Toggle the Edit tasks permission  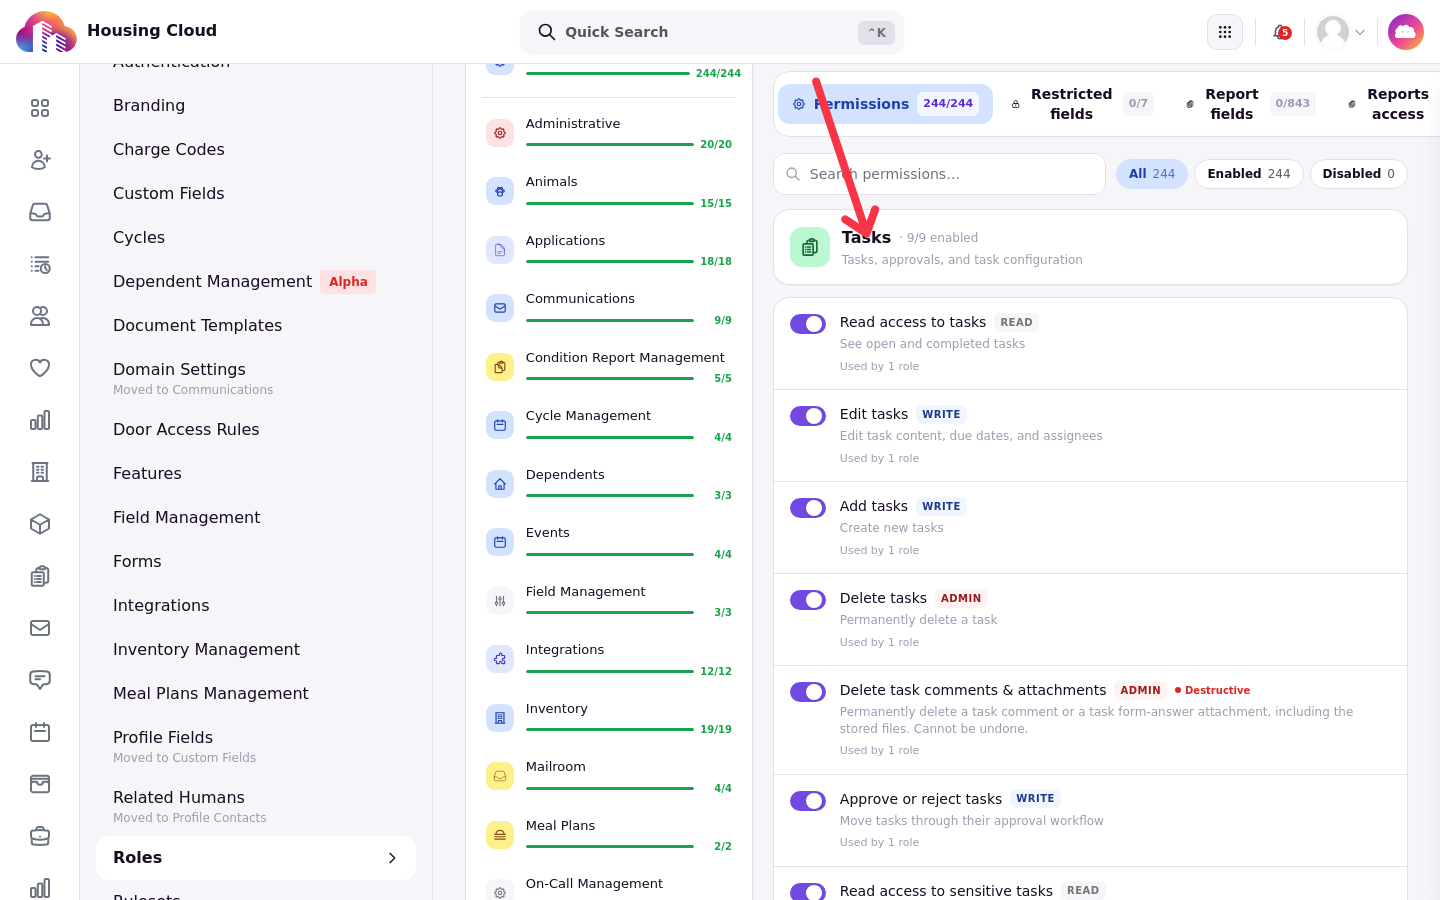(808, 416)
